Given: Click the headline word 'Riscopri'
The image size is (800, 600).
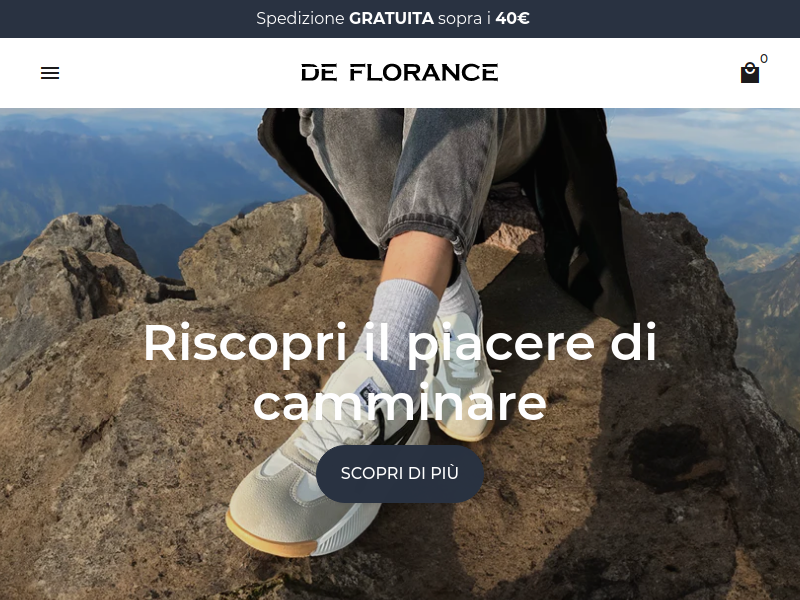Looking at the screenshot, I should (245, 344).
